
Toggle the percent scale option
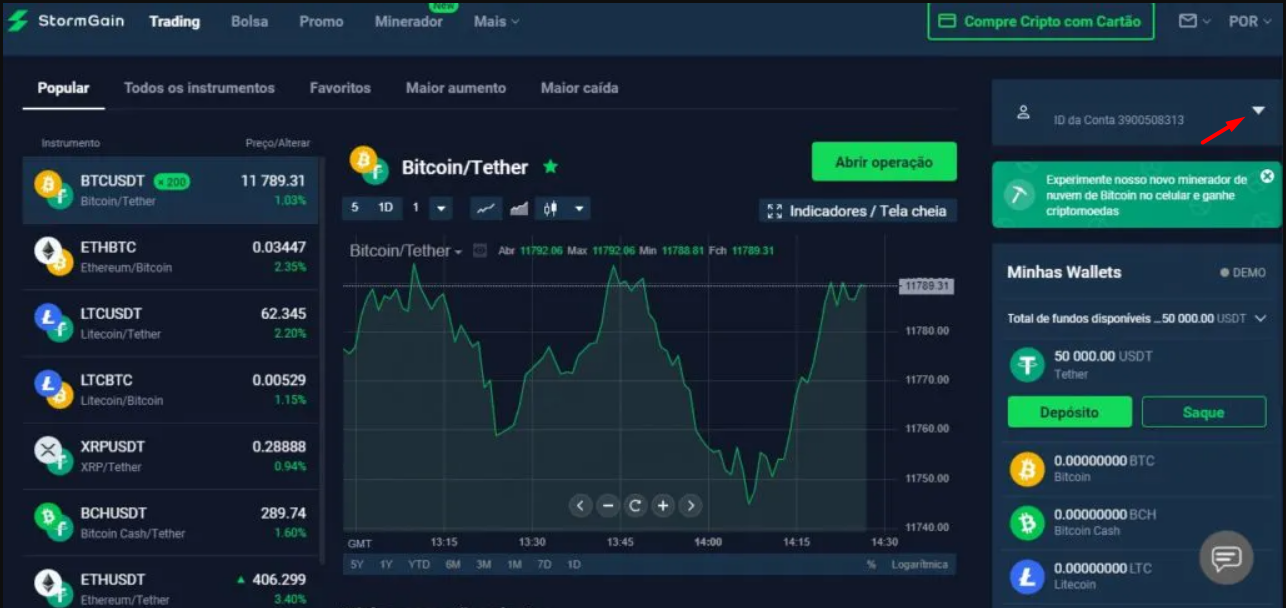tap(871, 565)
